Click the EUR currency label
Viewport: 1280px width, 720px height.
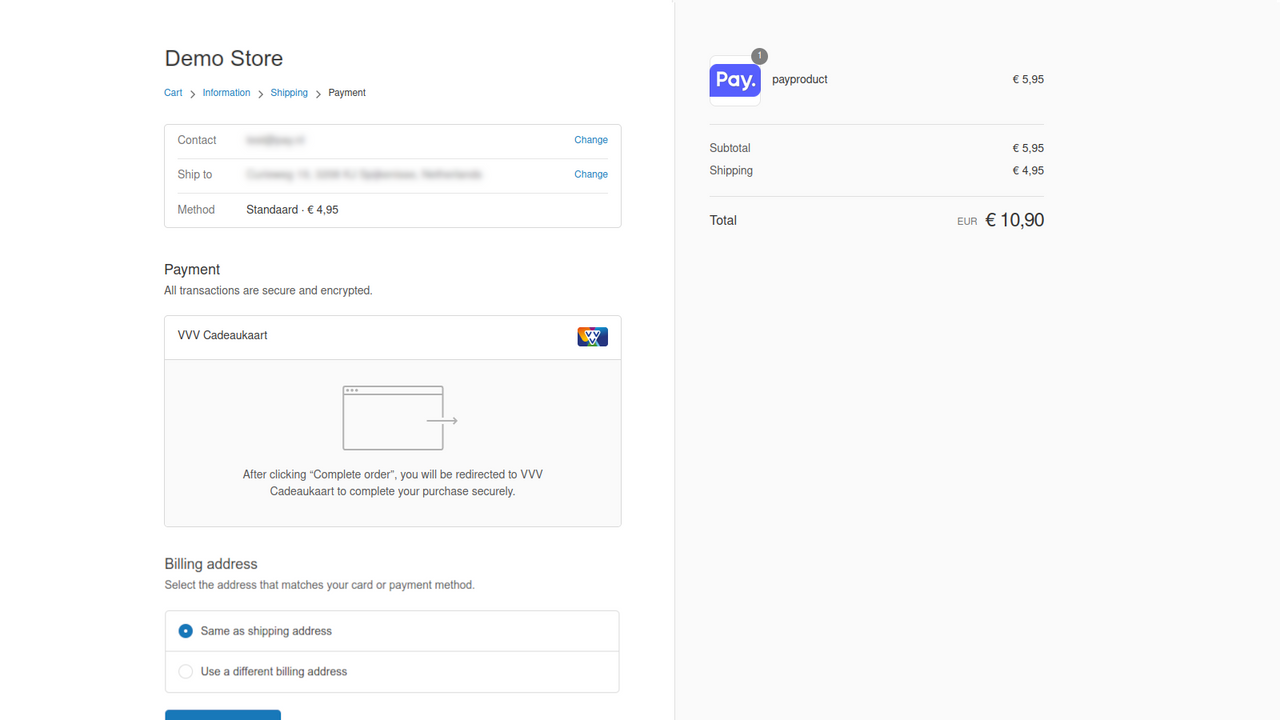(x=967, y=222)
